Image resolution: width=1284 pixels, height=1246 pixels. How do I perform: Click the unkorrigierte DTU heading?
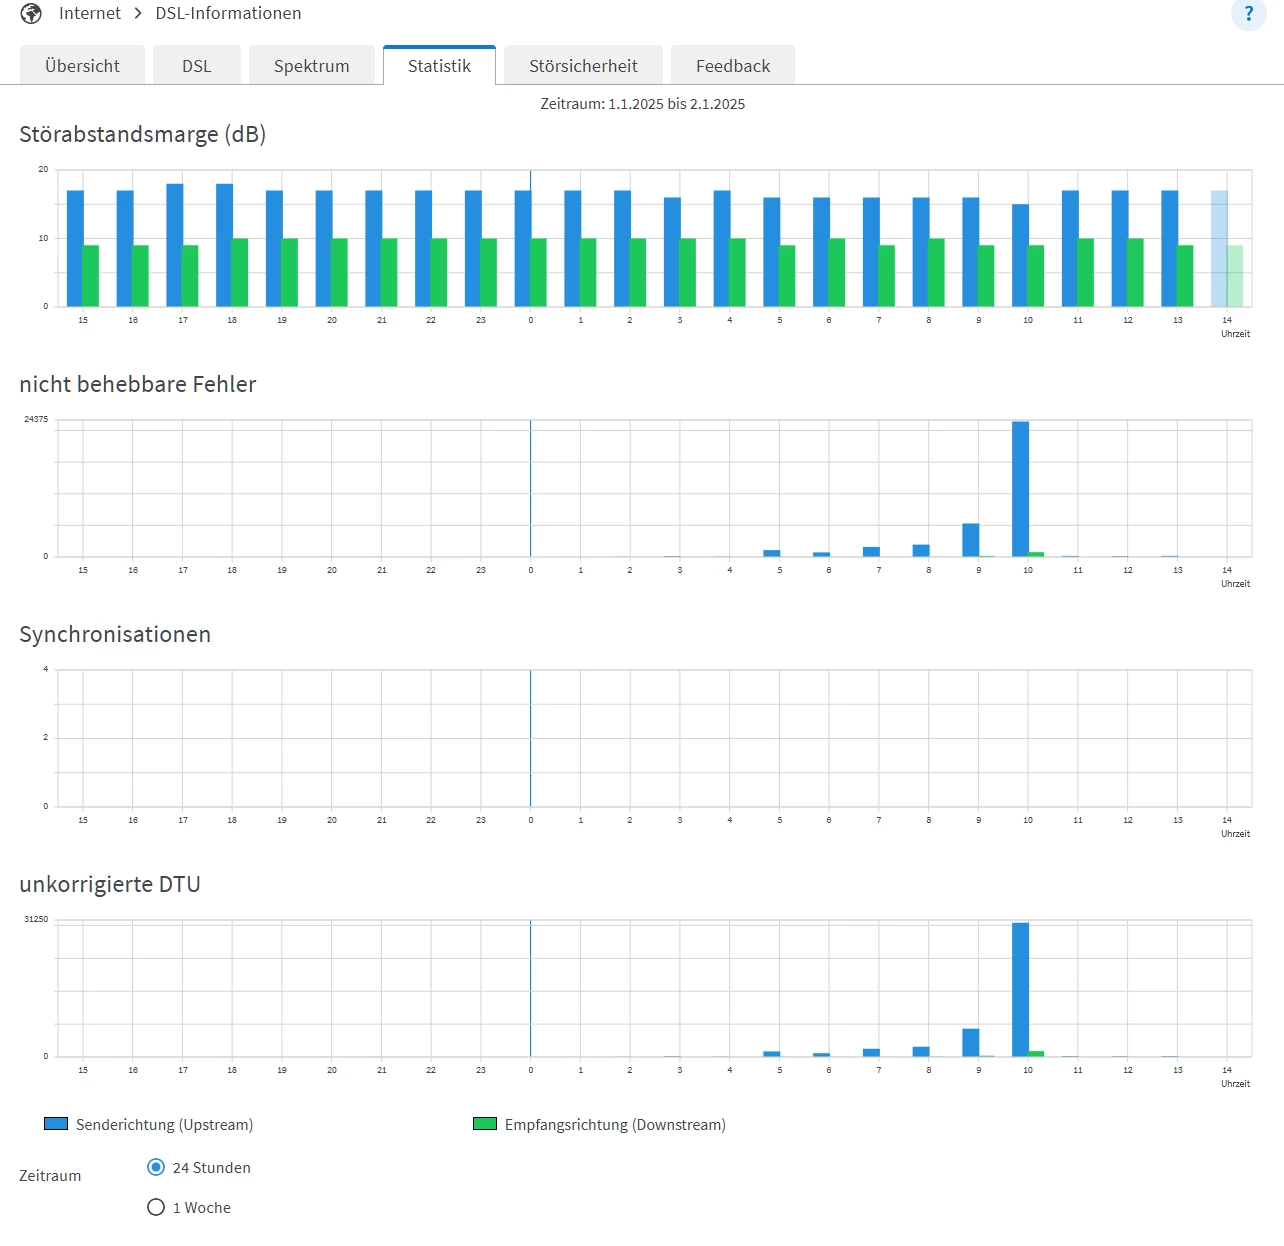click(x=110, y=884)
